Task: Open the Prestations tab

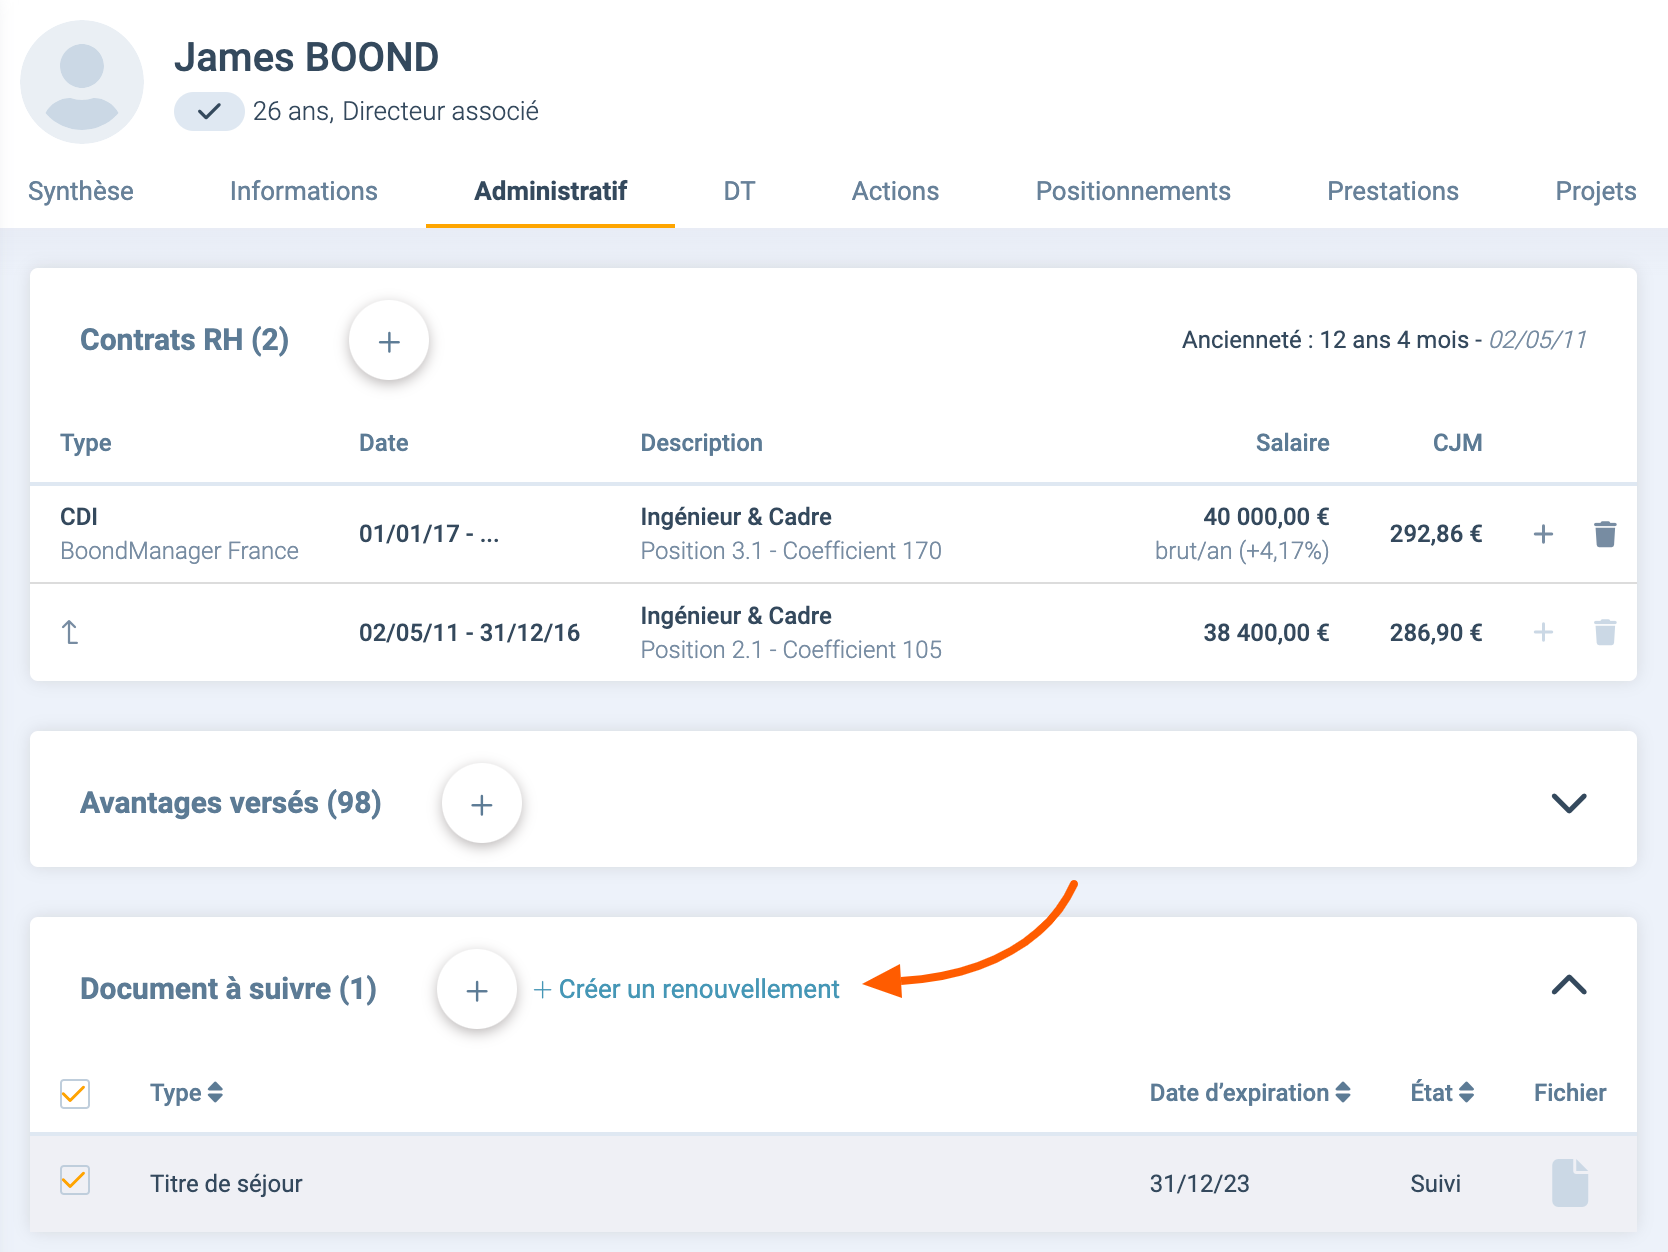Action: (x=1393, y=191)
